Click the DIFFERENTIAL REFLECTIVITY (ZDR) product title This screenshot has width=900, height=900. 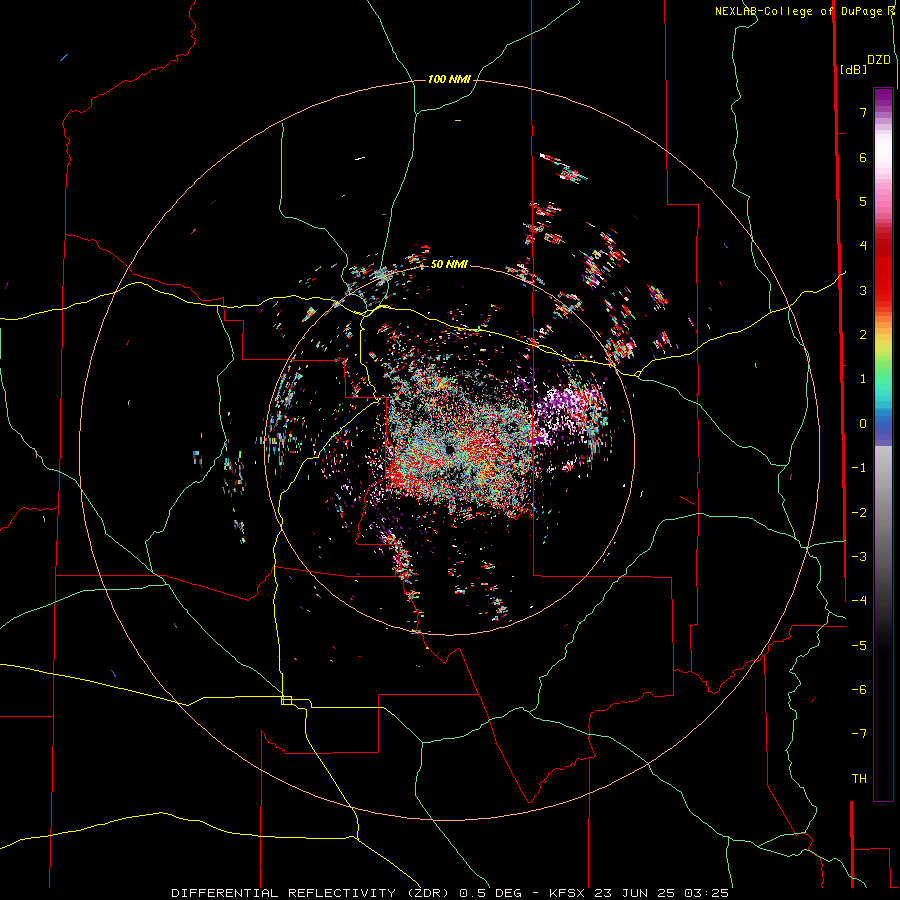pyautogui.click(x=312, y=893)
